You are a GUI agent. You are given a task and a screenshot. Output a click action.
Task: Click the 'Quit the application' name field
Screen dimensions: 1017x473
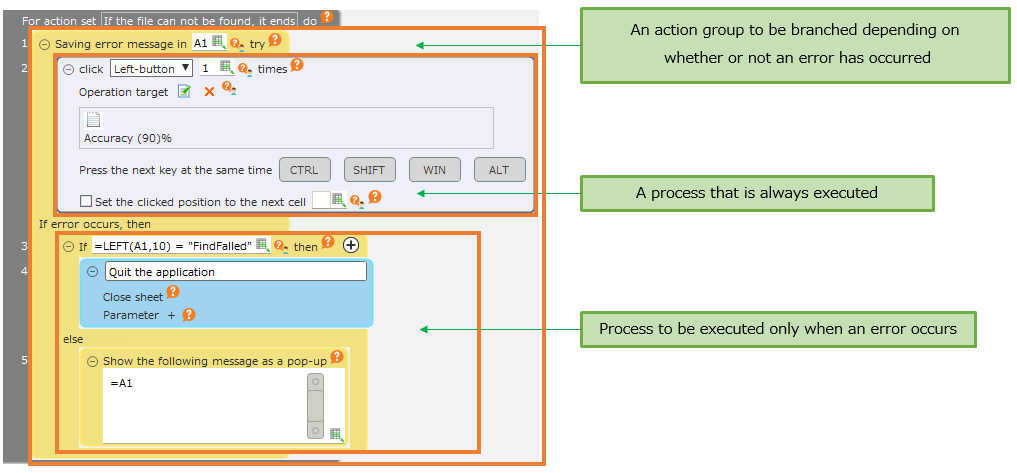coord(236,271)
